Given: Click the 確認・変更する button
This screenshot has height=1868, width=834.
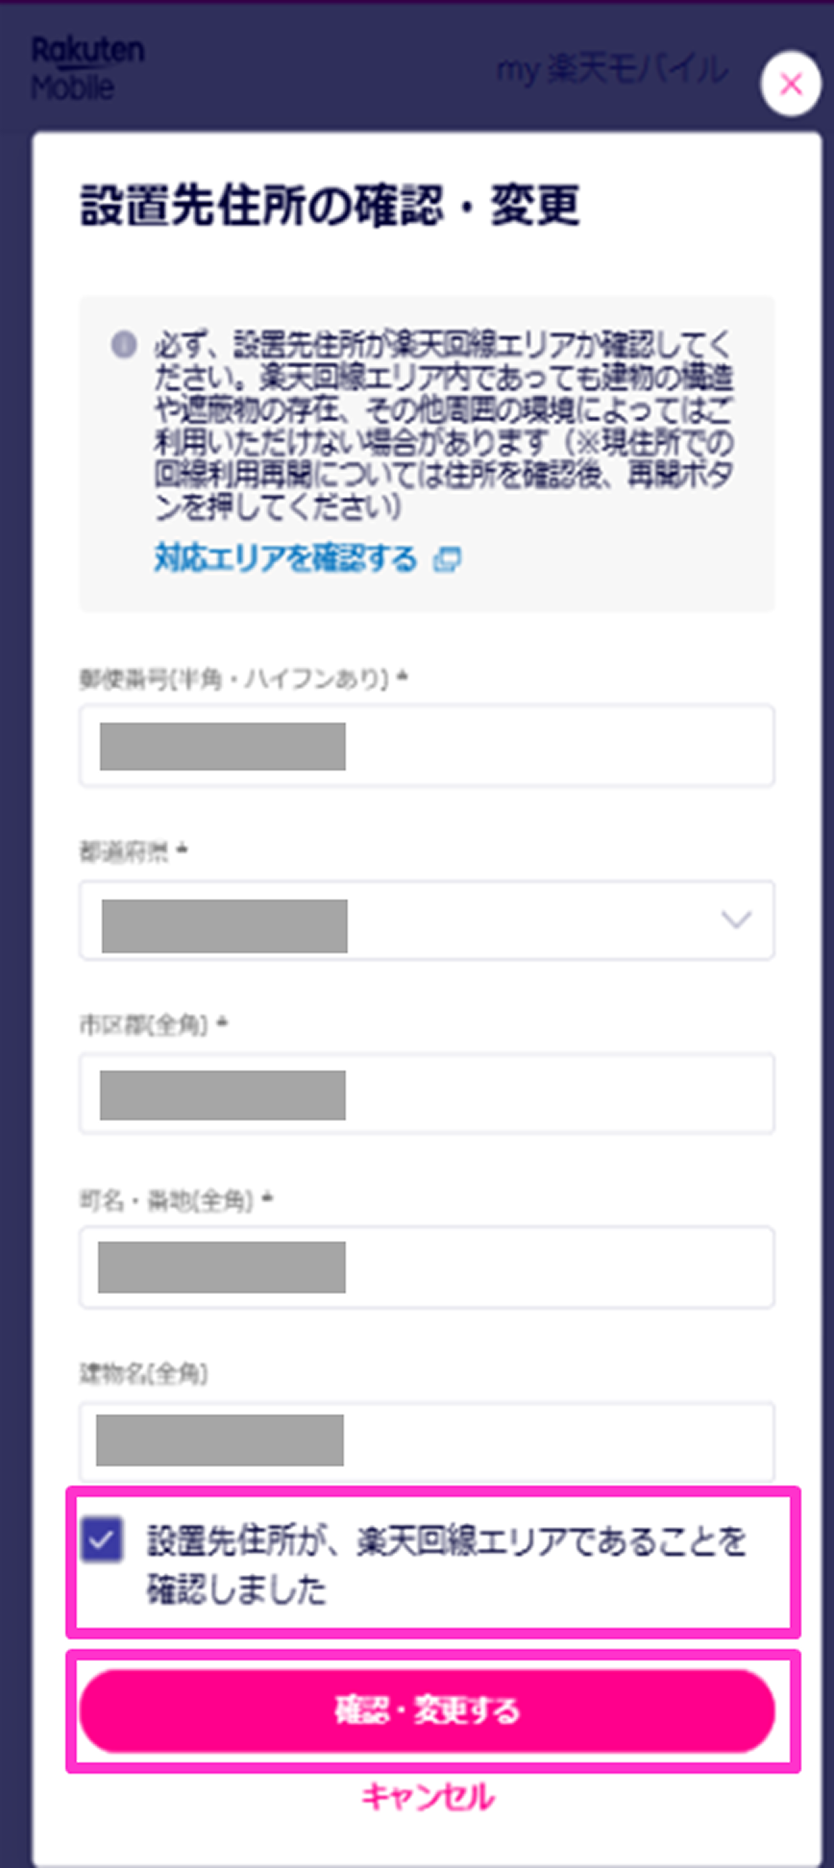Looking at the screenshot, I should (x=427, y=1711).
